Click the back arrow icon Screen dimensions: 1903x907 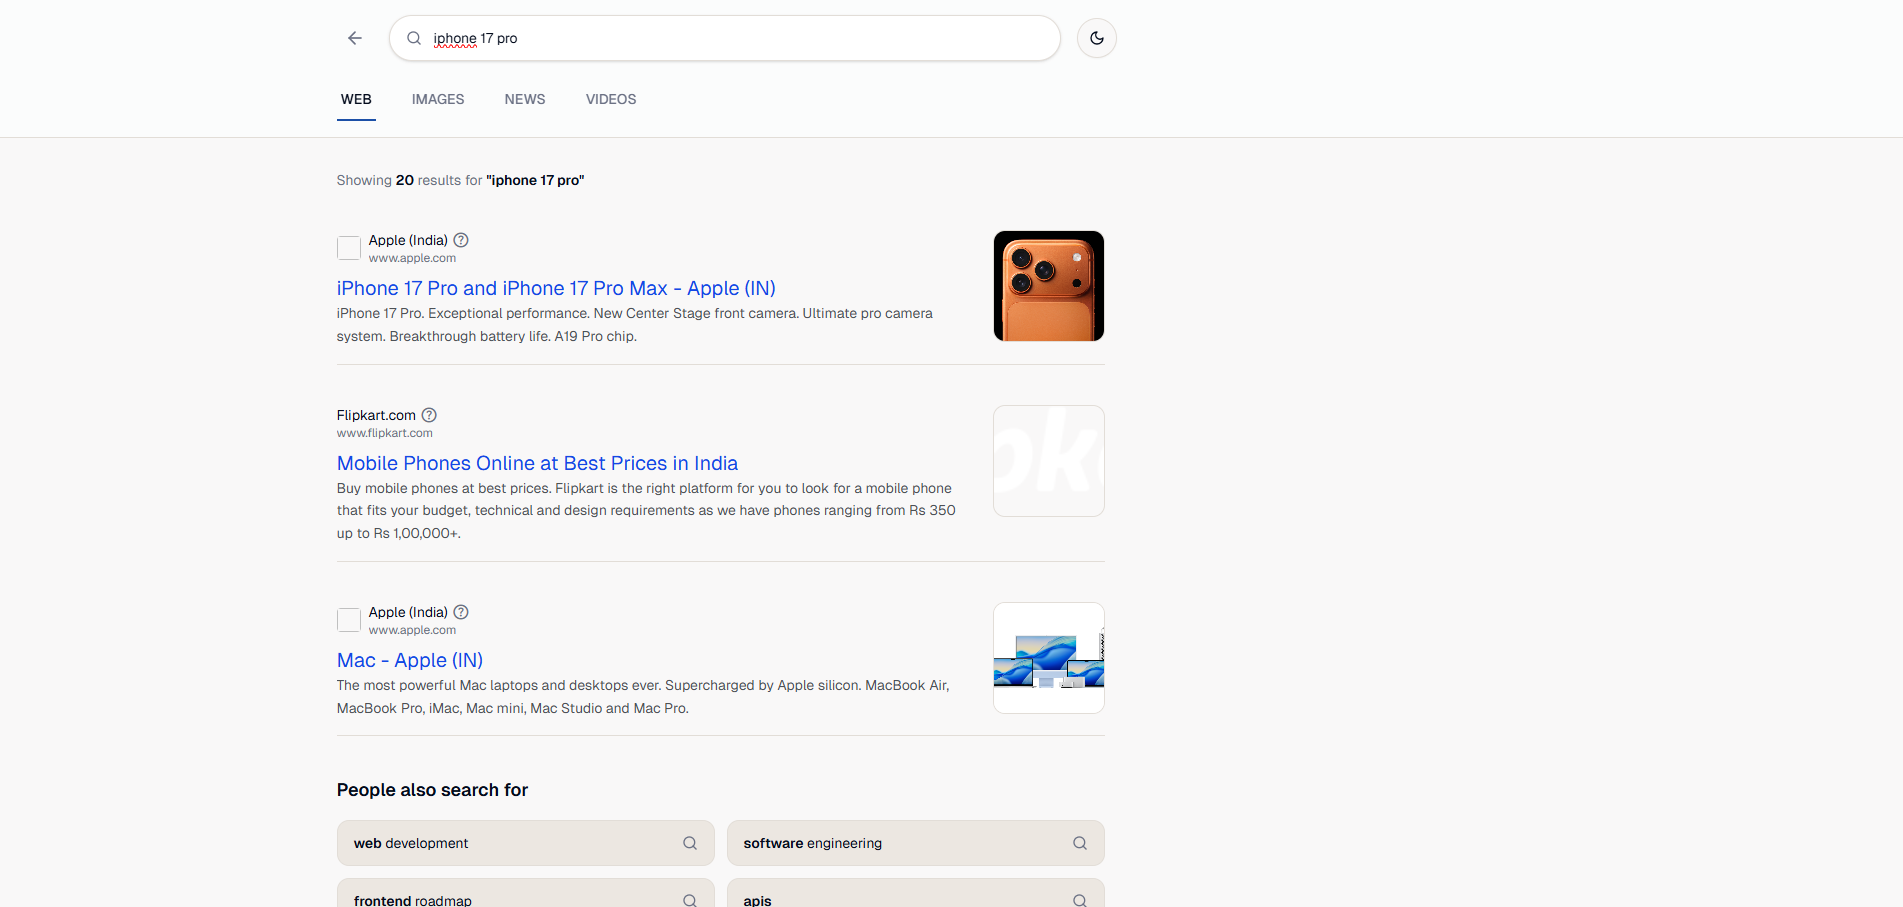click(355, 38)
